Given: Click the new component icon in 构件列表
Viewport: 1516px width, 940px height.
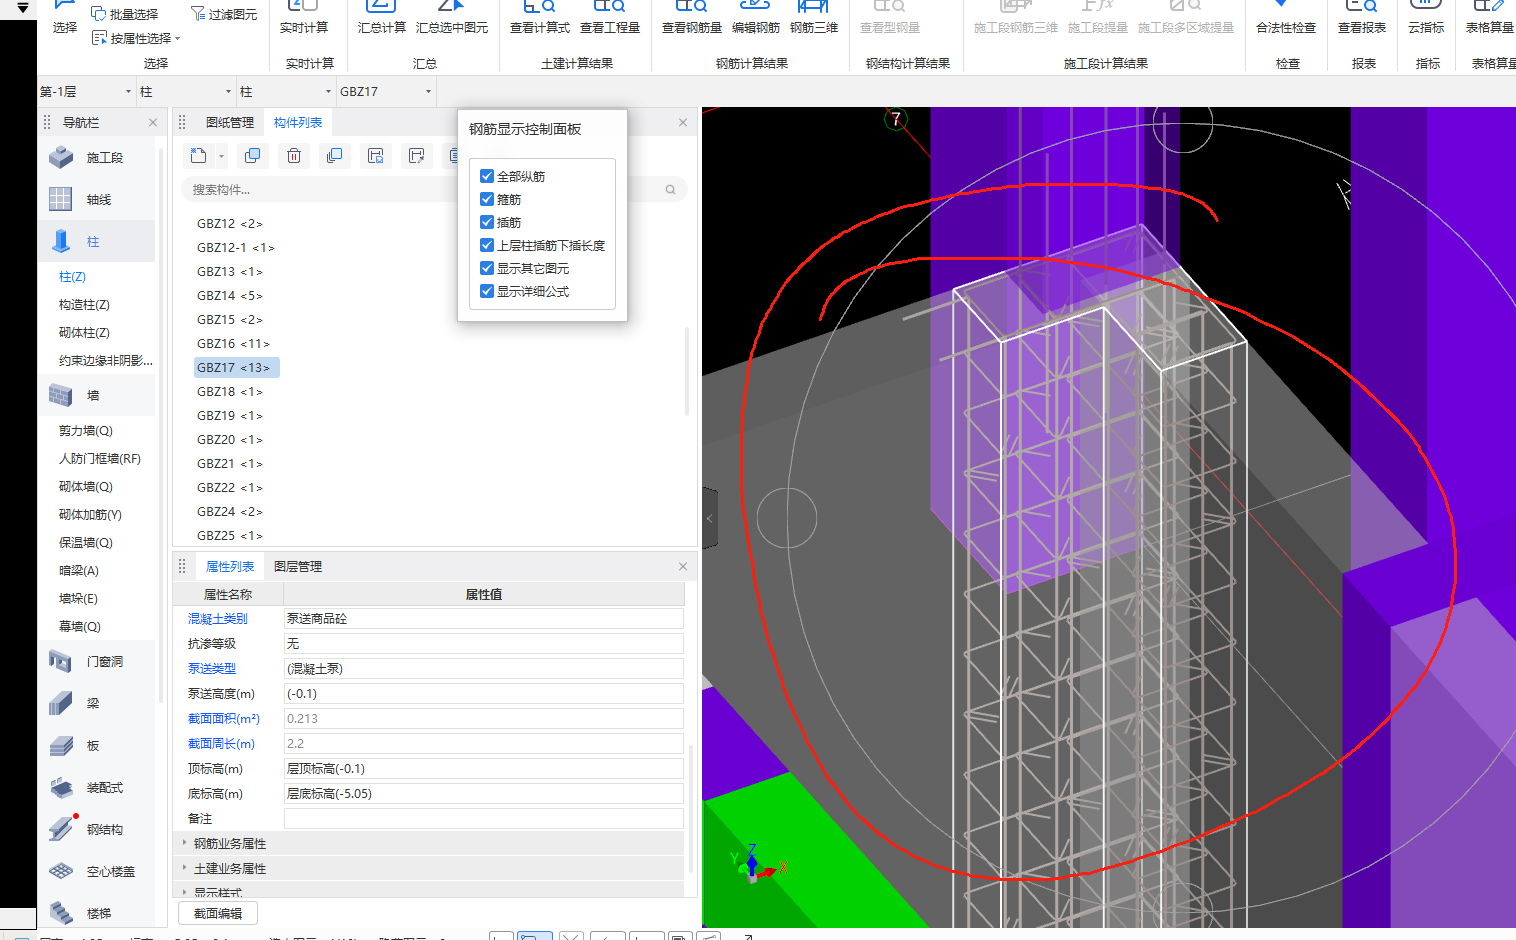Looking at the screenshot, I should 198,155.
